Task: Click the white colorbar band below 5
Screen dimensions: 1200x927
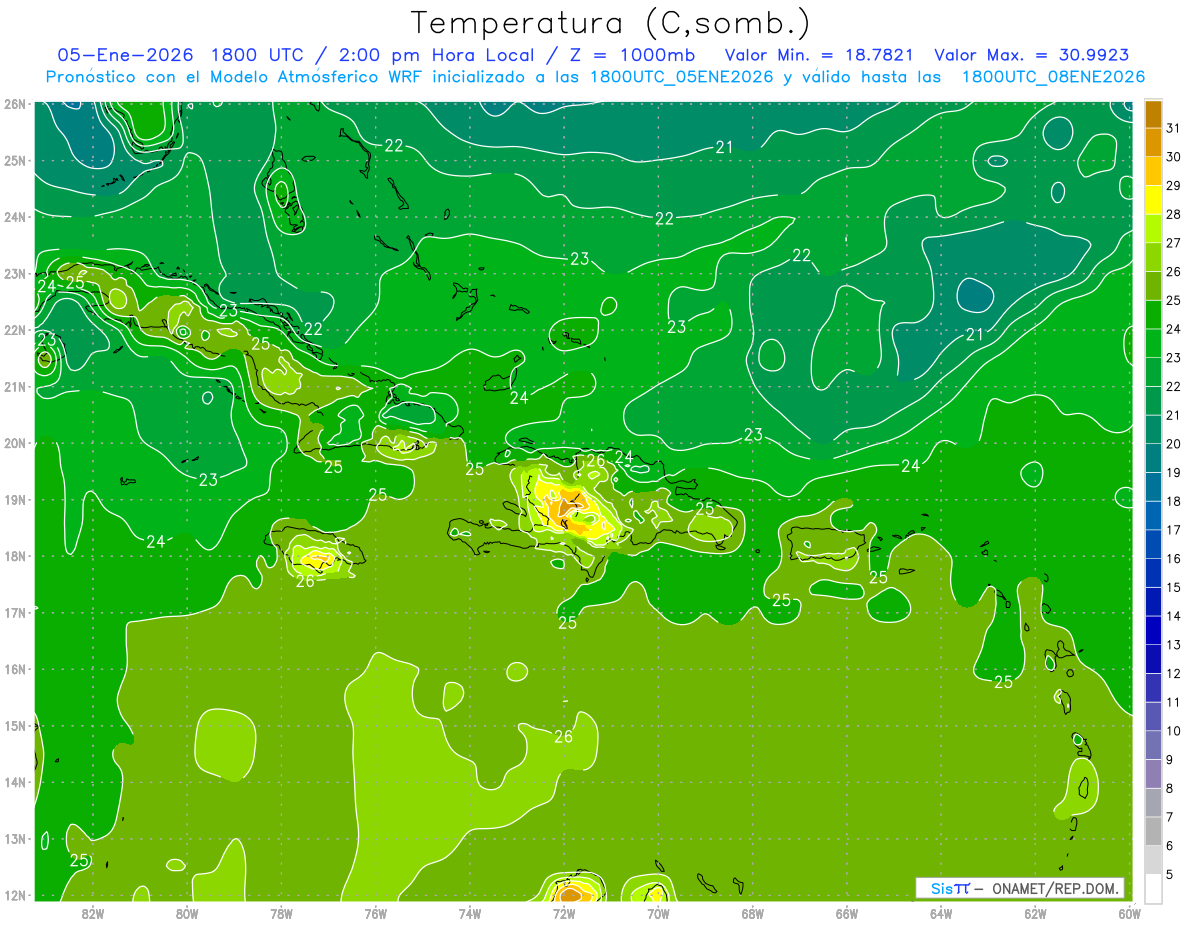Action: [1153, 888]
